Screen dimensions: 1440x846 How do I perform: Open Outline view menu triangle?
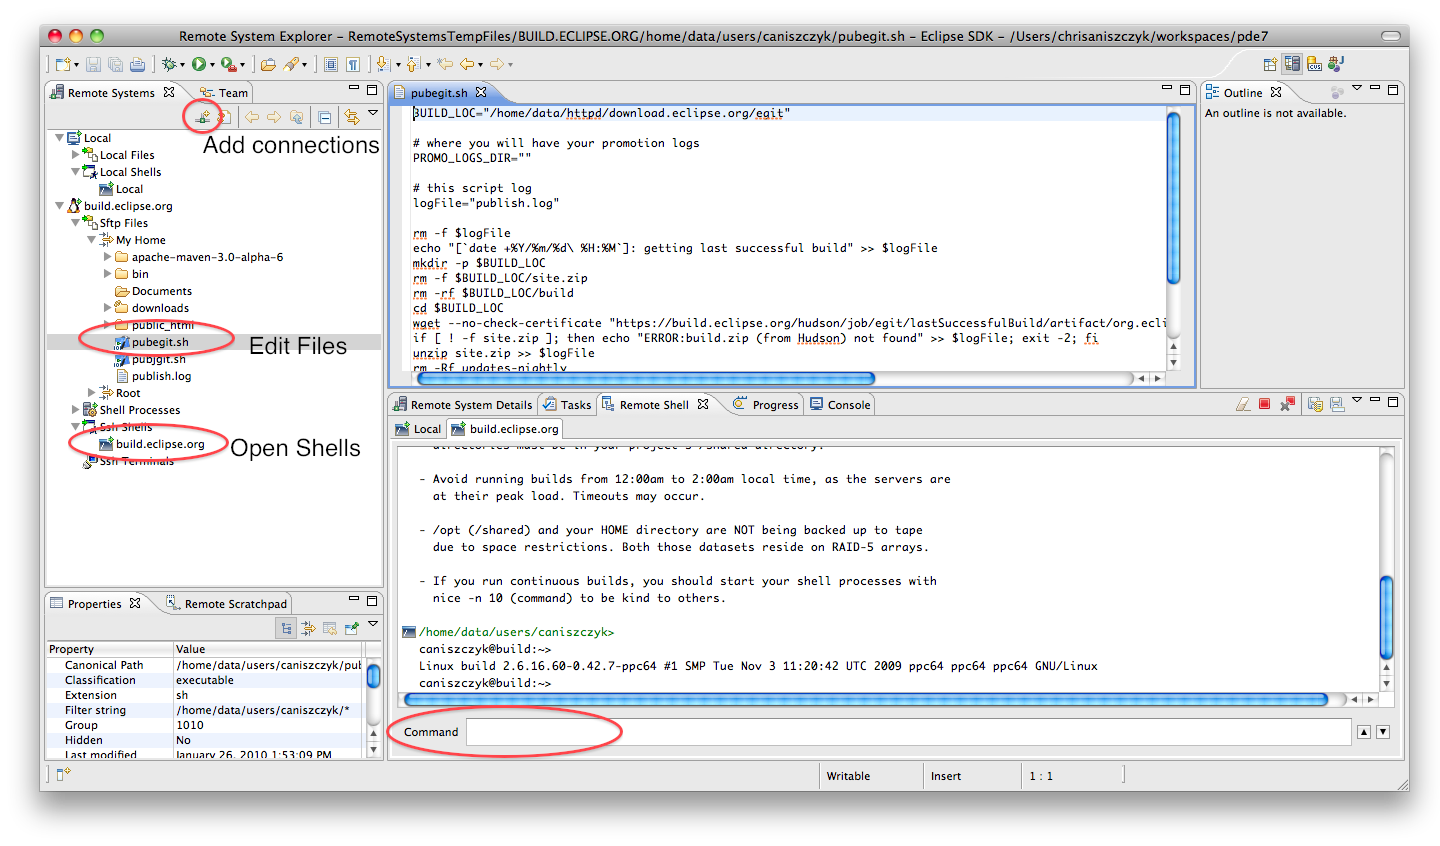[1357, 88]
